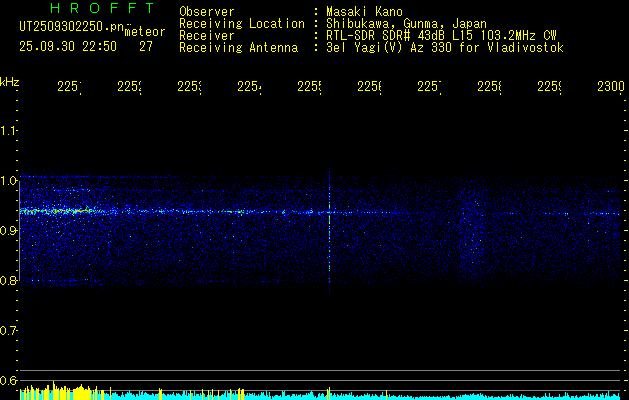The image size is (629, 400).
Task: Click the vertical noise spike crossing the trace
Action: click(x=329, y=229)
